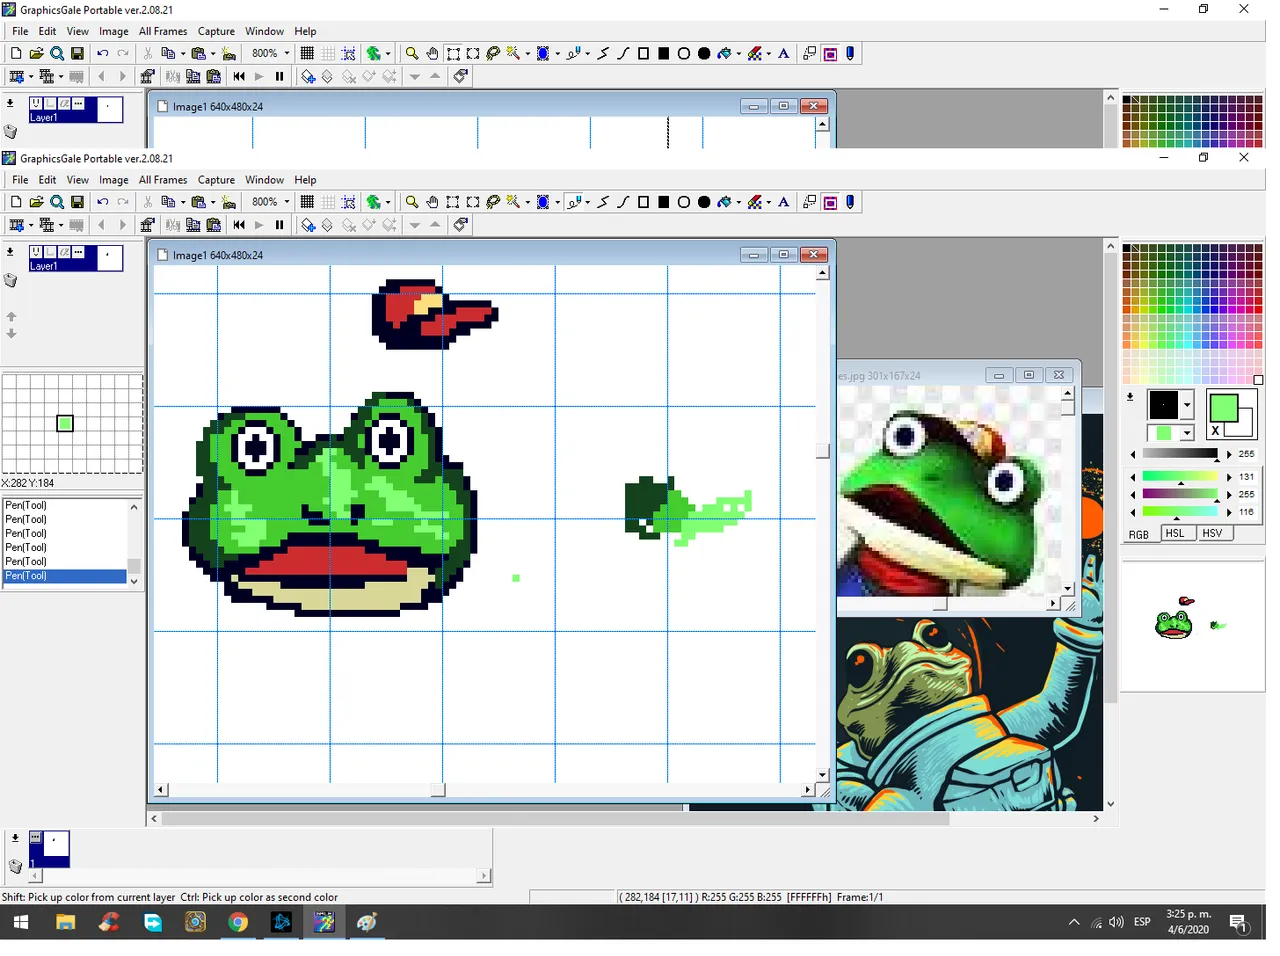1280x956 pixels.
Task: Select the Curve tool in front window
Action: (x=623, y=202)
